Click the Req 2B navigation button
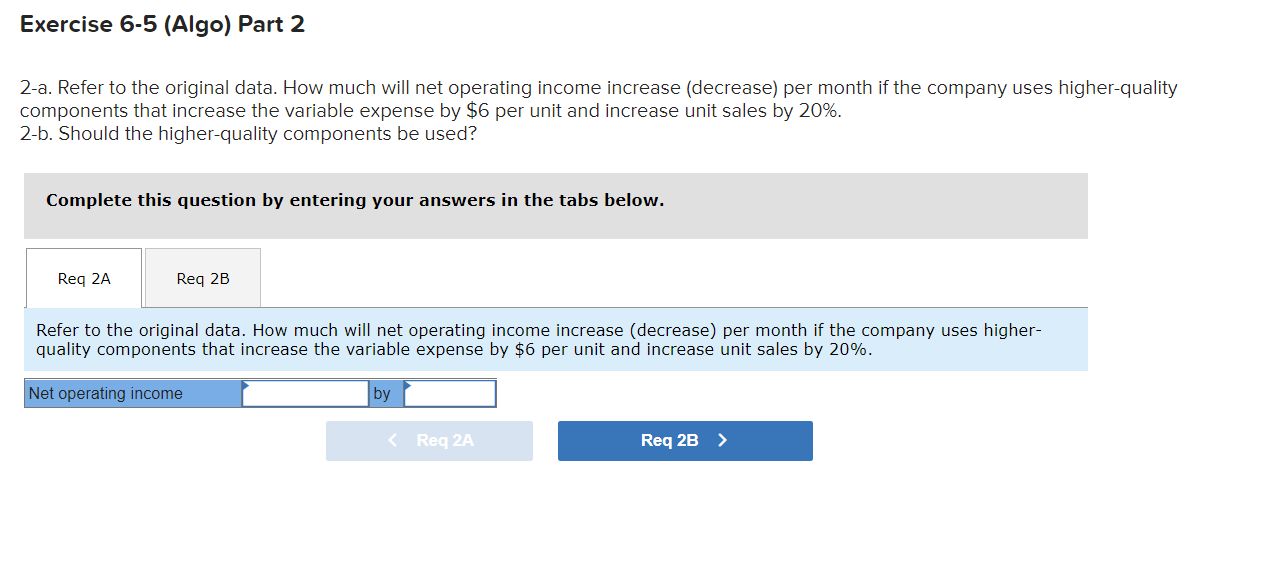Screen dimensions: 1284x576 click(684, 440)
